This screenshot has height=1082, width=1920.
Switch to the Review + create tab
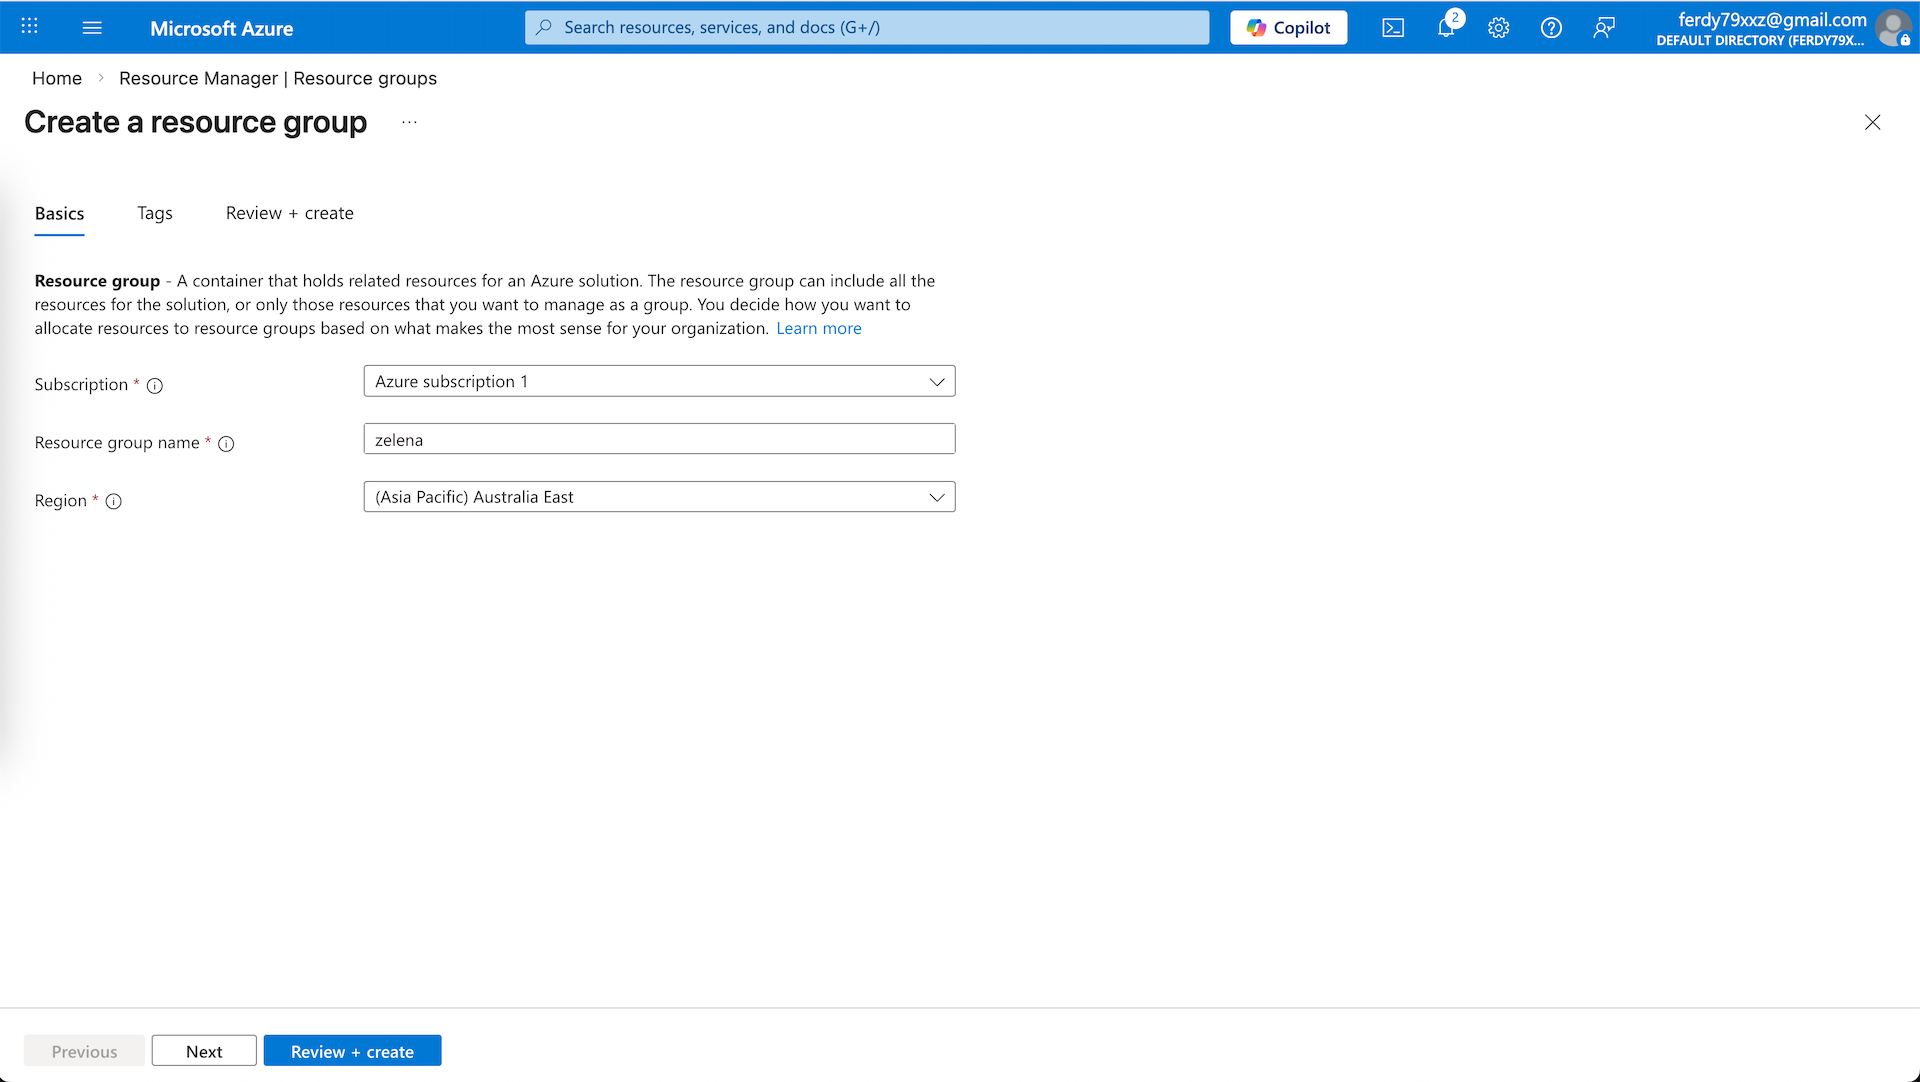[289, 213]
